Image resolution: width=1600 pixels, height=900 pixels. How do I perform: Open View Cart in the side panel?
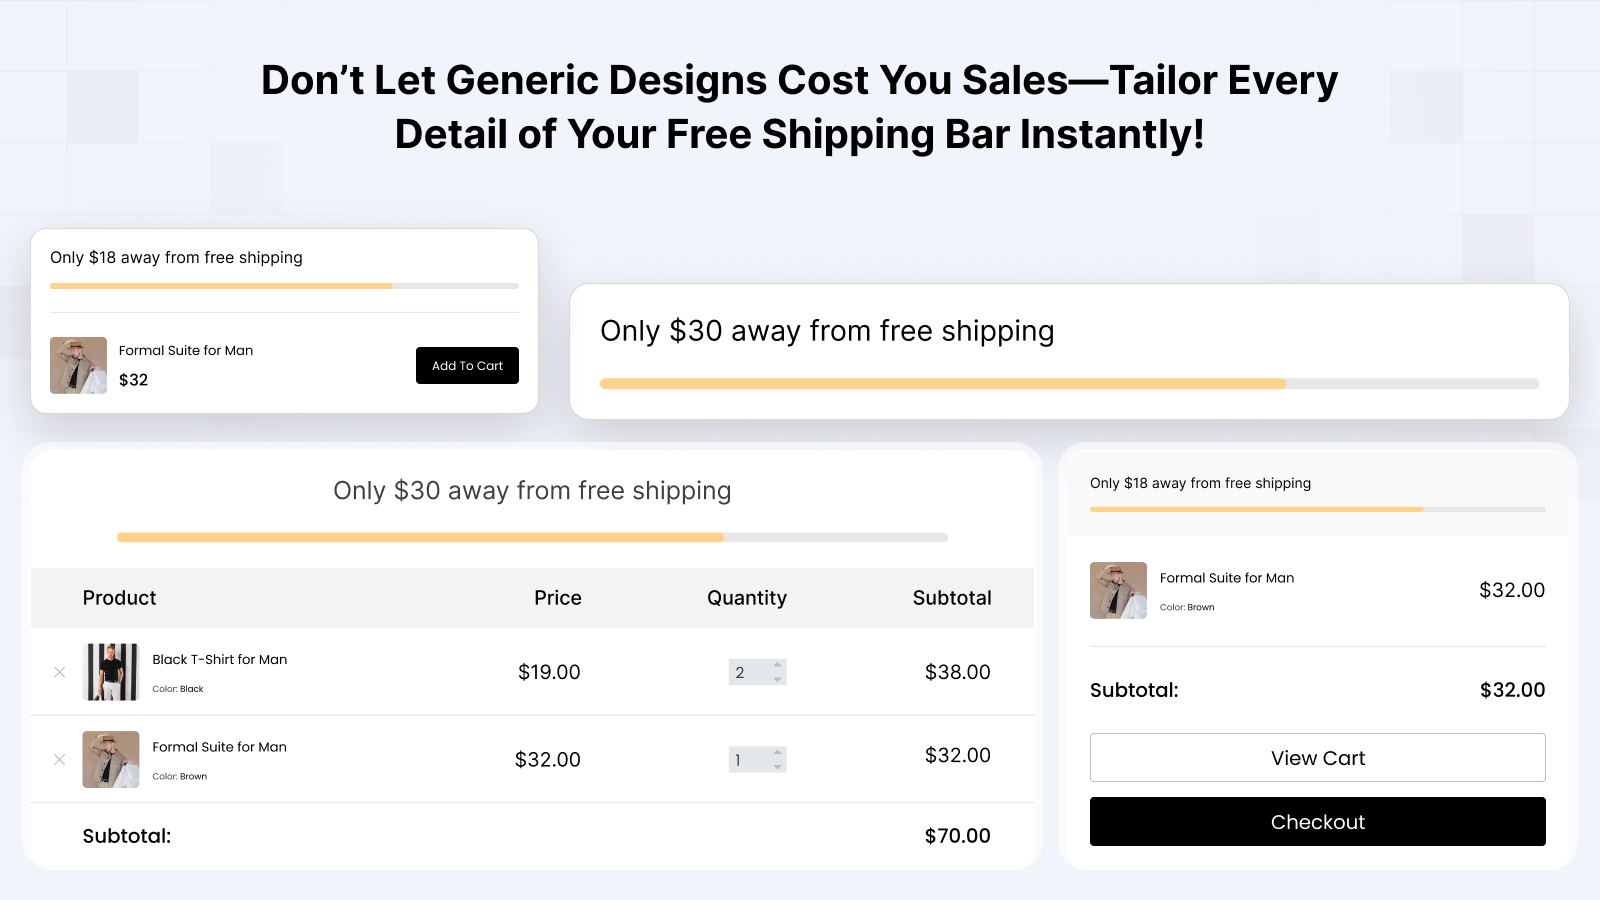coord(1317,757)
